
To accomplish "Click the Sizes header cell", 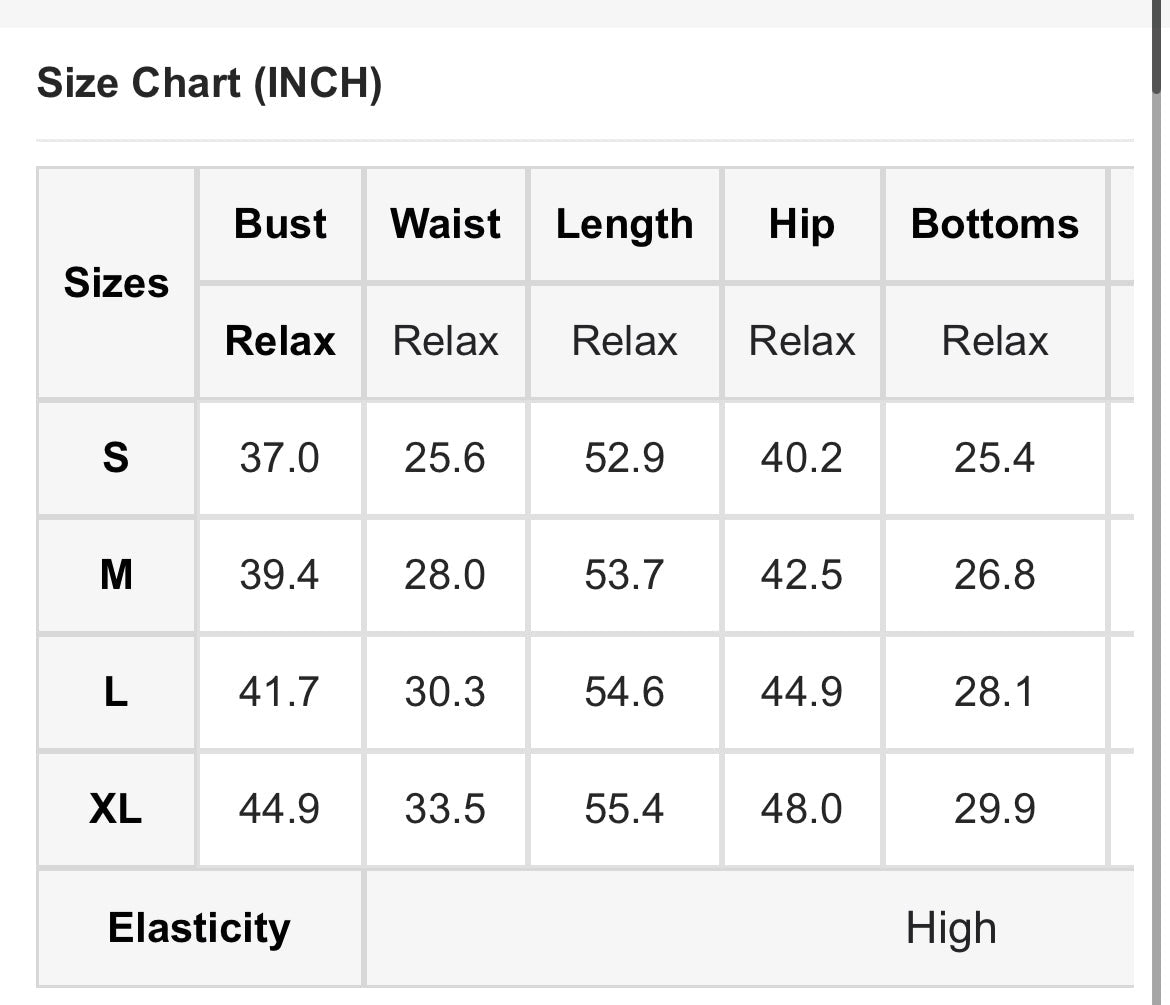I will point(116,283).
